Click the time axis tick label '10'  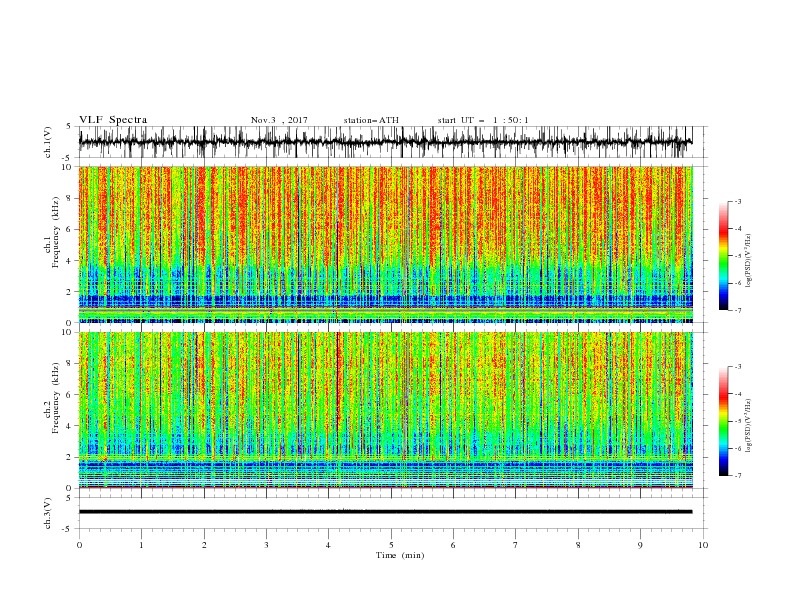703,545
